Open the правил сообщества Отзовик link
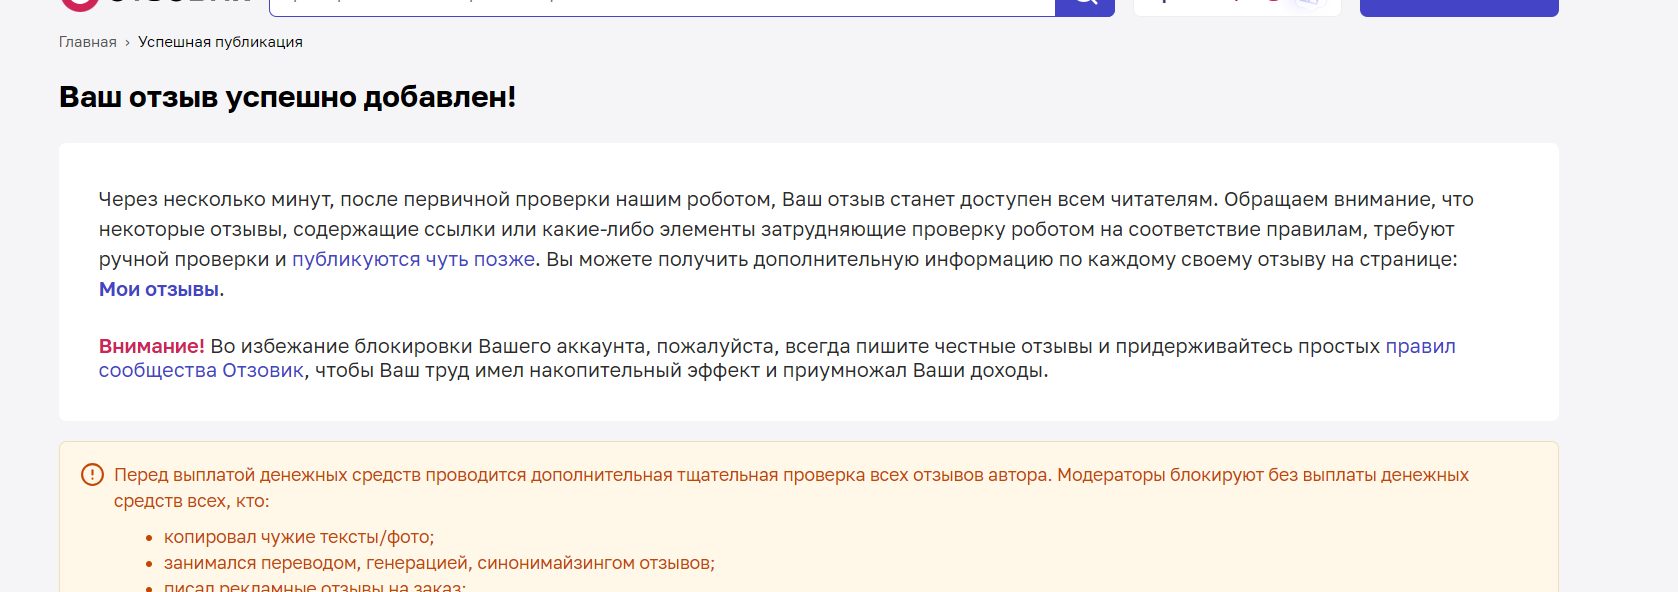 777,358
